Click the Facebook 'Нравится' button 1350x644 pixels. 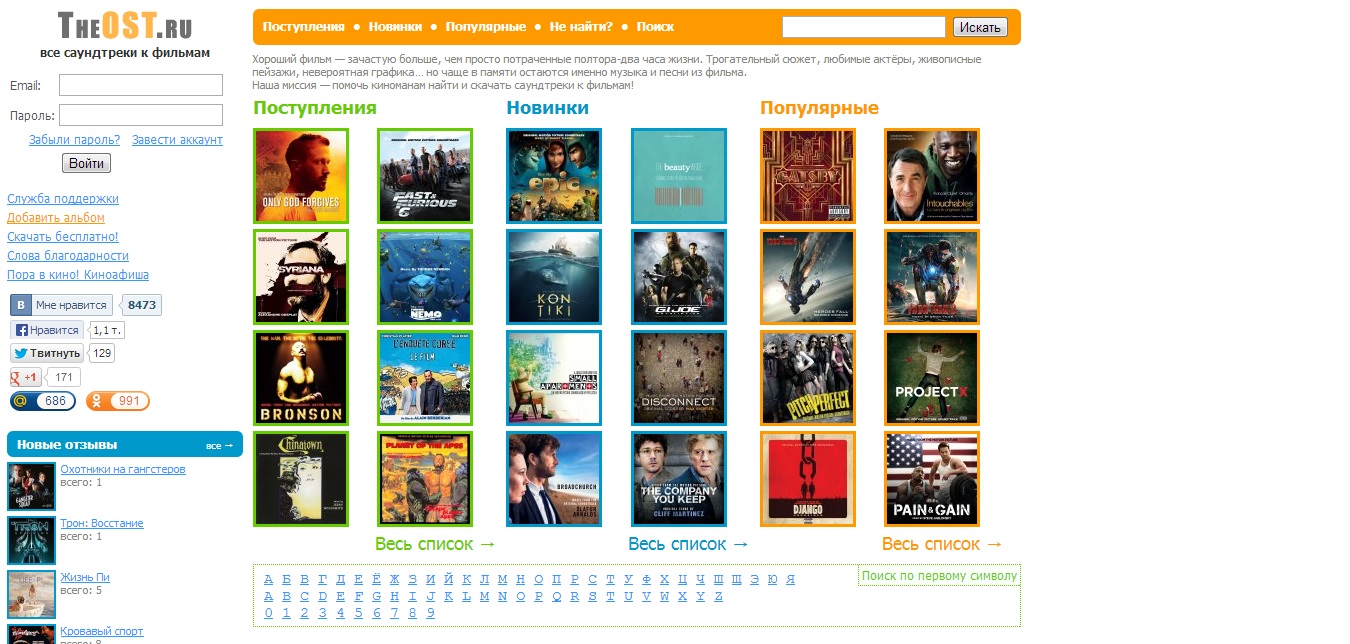(x=47, y=330)
